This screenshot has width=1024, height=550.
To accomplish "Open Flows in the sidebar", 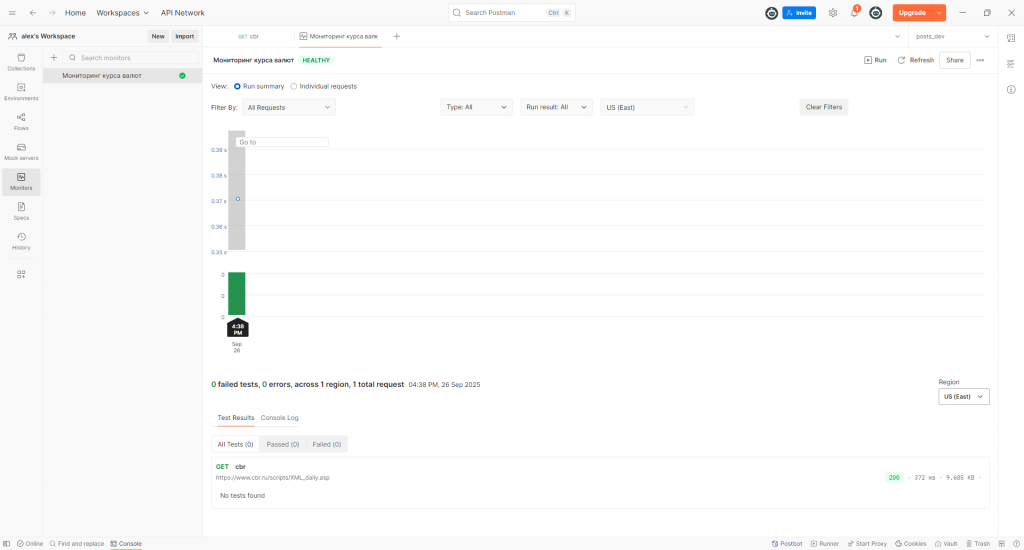I will [x=21, y=121].
